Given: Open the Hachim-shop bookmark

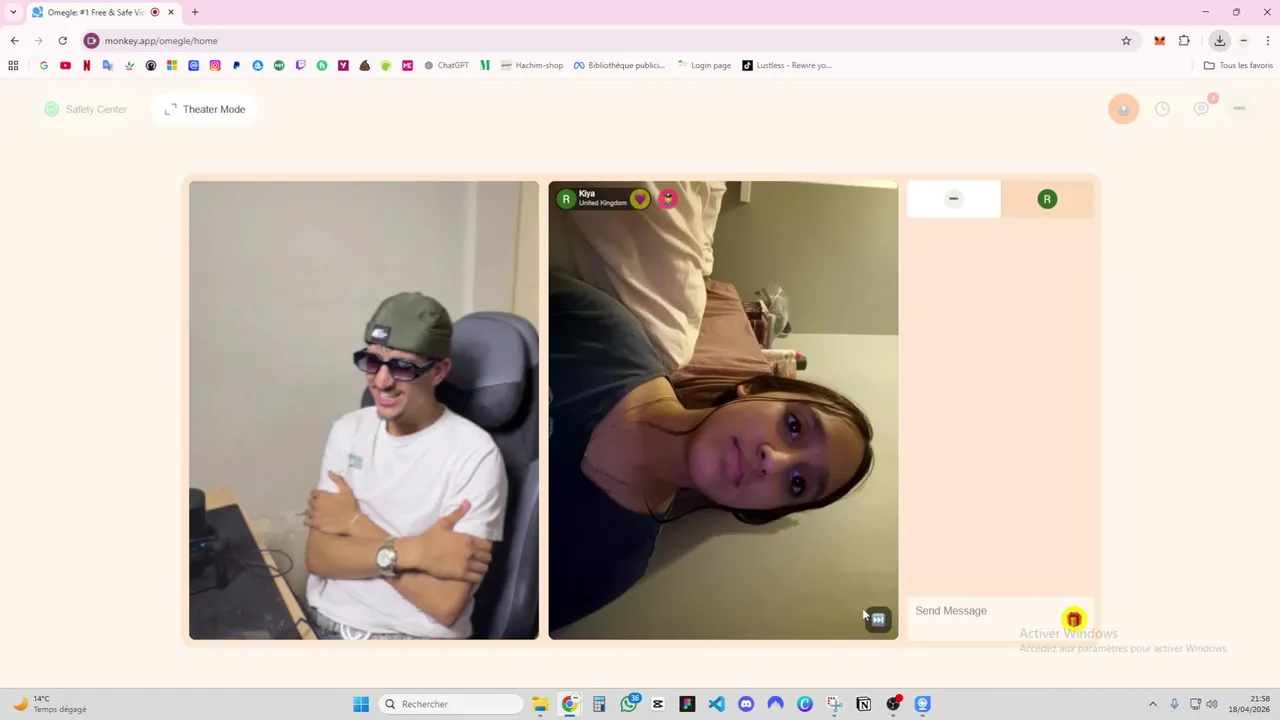Looking at the screenshot, I should (532, 65).
